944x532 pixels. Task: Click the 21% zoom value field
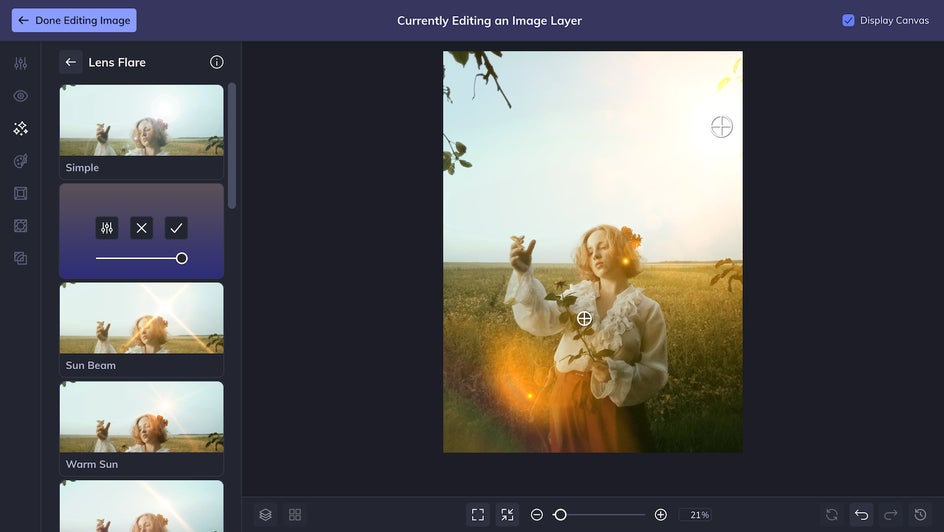click(x=695, y=515)
